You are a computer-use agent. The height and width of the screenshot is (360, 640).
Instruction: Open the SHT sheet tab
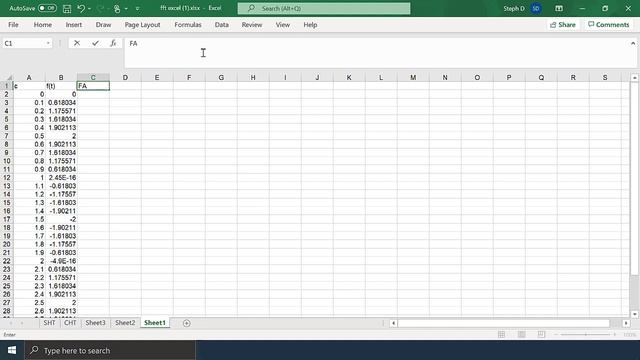(x=49, y=323)
